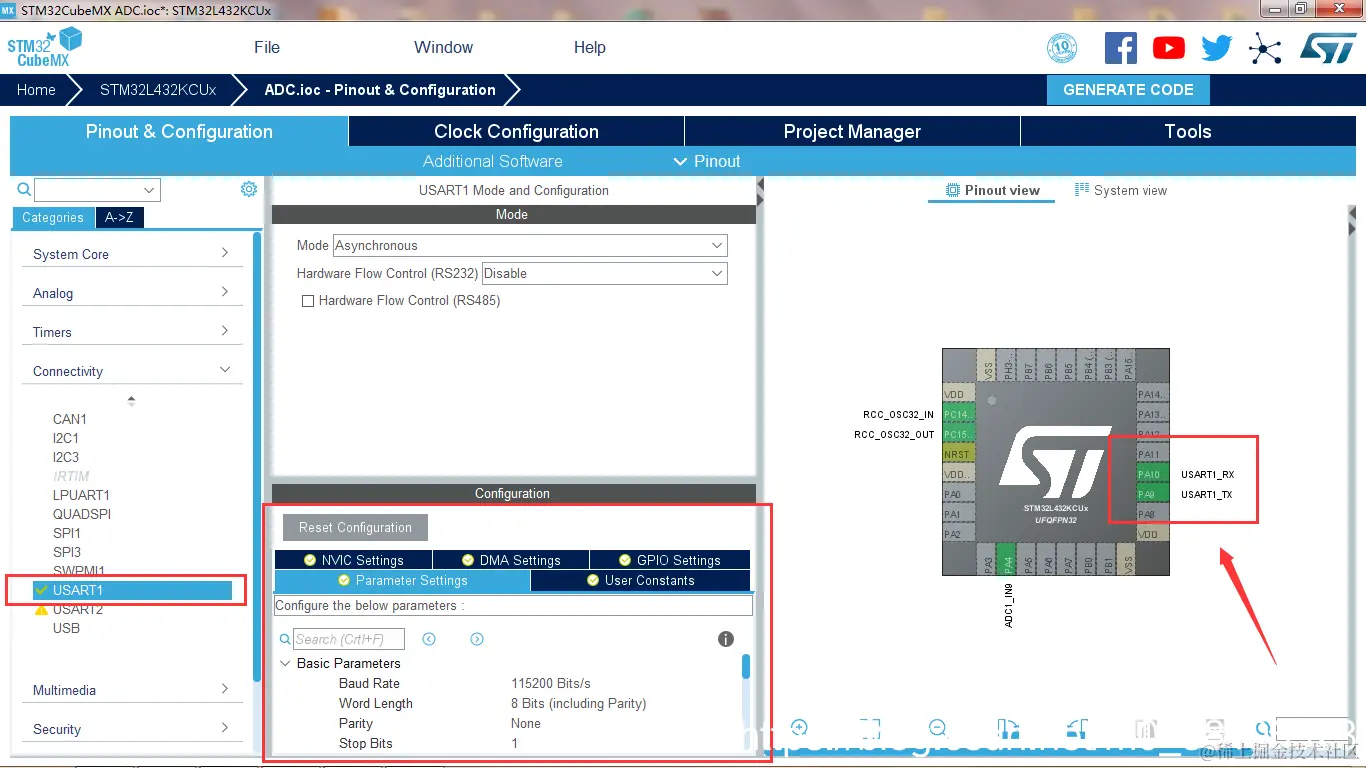Image resolution: width=1366 pixels, height=768 pixels.
Task: Click the 10-year anniversary badge icon
Action: click(1062, 48)
